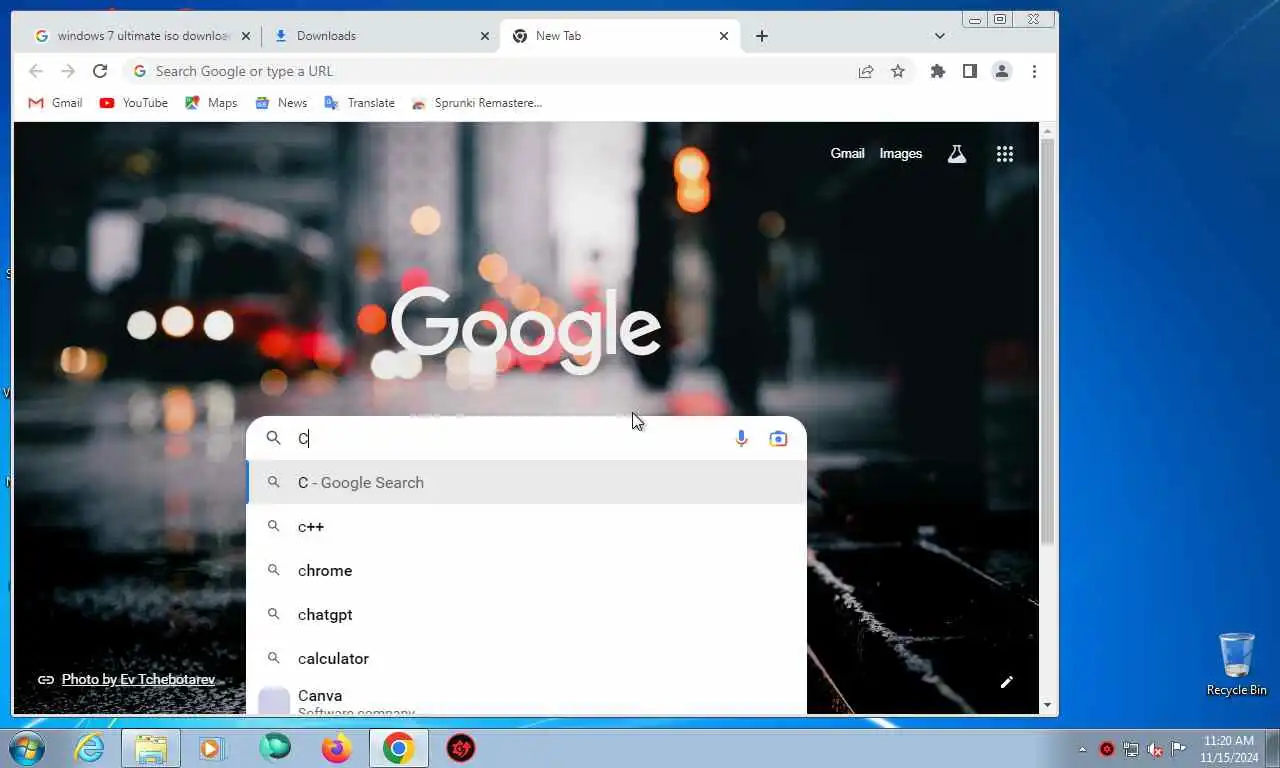Viewport: 1280px width, 768px height.
Task: Open the Gmail bookmark
Action: 55,103
